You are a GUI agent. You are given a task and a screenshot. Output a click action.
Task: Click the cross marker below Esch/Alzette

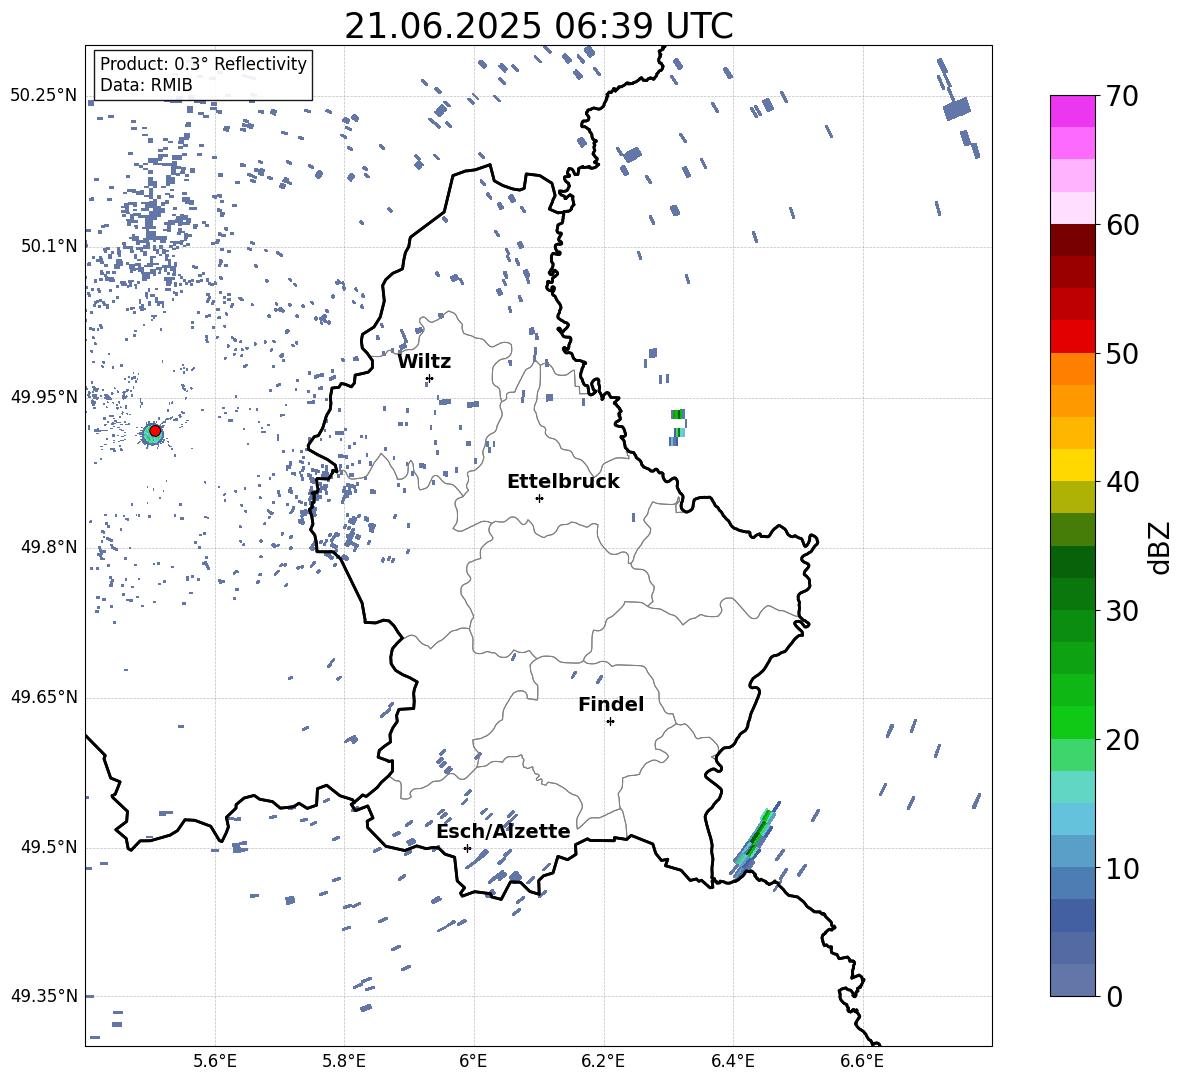tap(467, 848)
